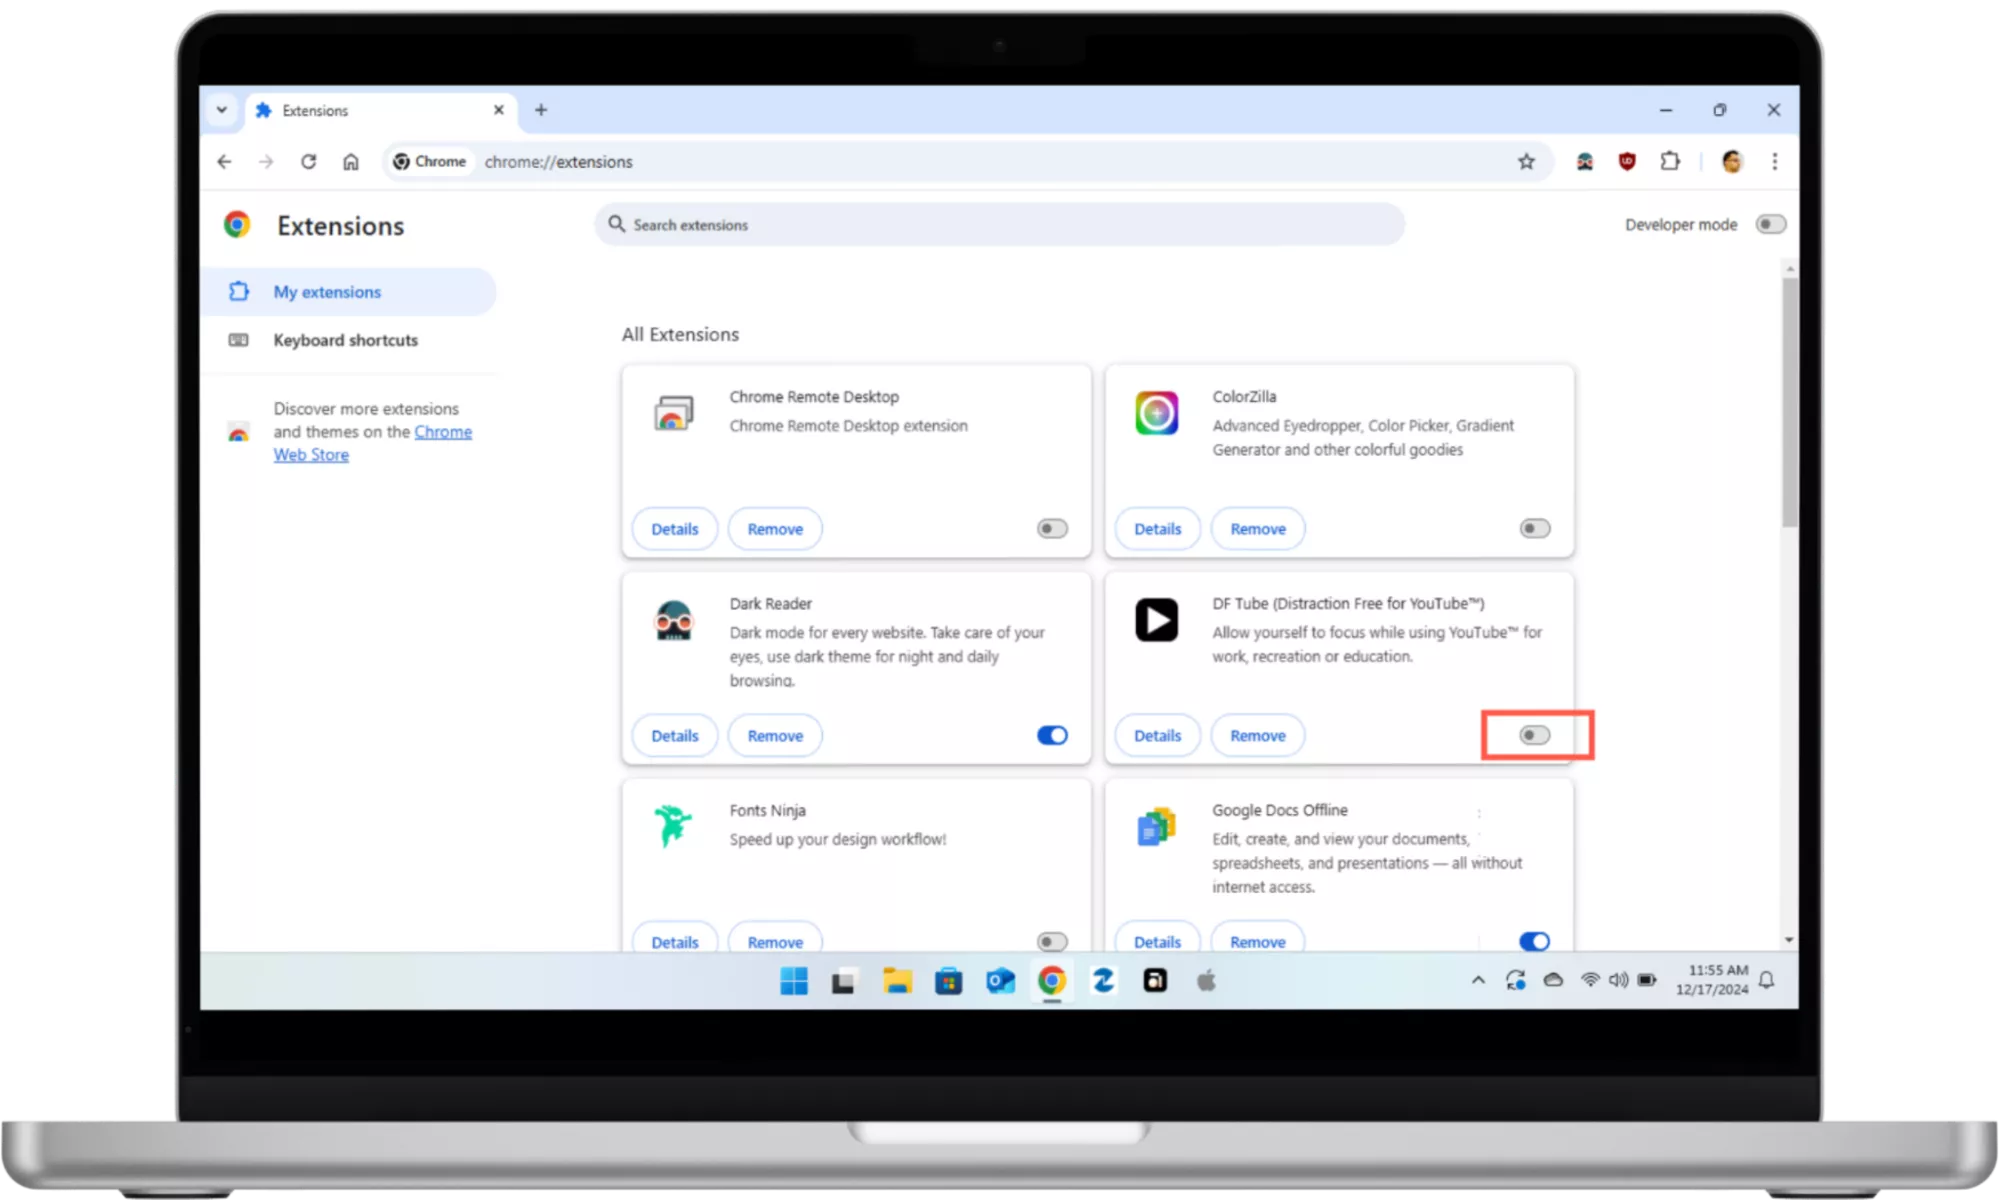The image size is (1999, 1200).
Task: Turn on ColorZilla extension toggle
Action: pyautogui.click(x=1534, y=529)
